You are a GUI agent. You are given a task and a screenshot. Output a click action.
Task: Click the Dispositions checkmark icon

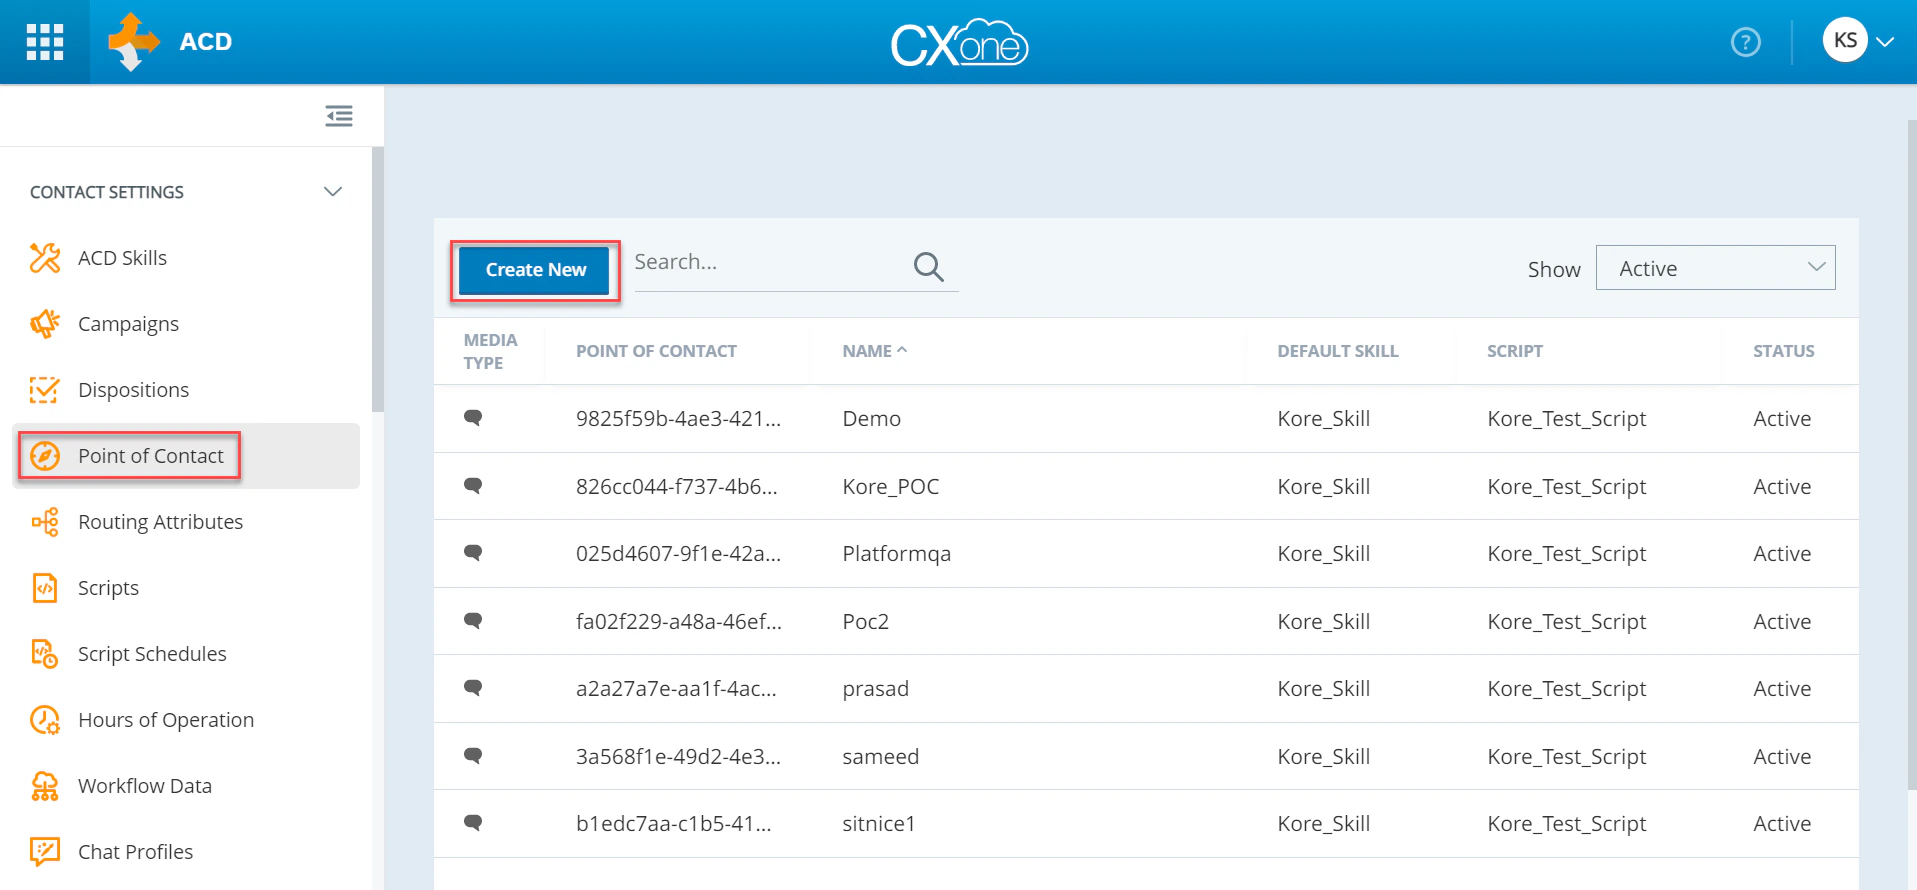tap(45, 390)
